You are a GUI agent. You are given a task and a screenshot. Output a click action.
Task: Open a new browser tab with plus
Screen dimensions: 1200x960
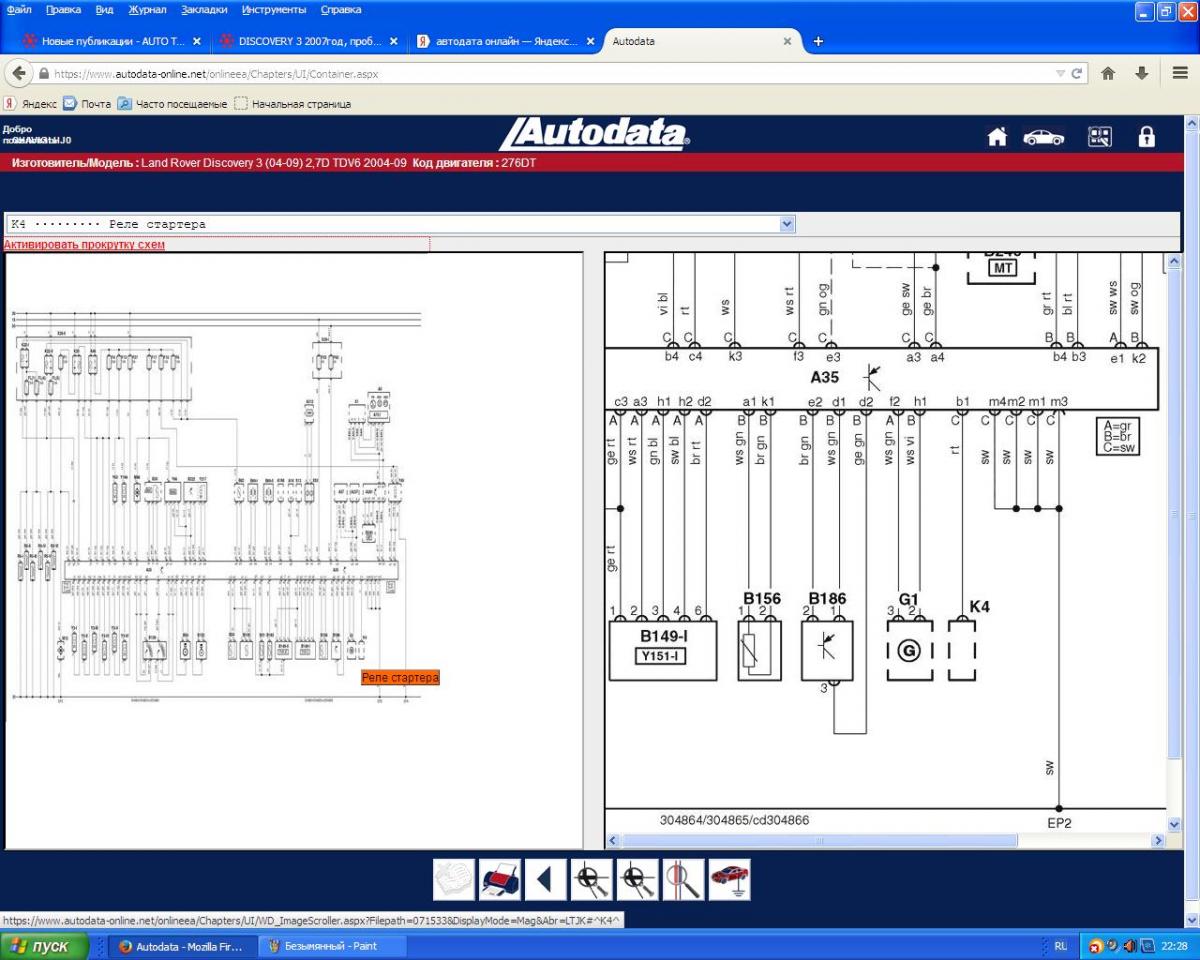pos(818,41)
